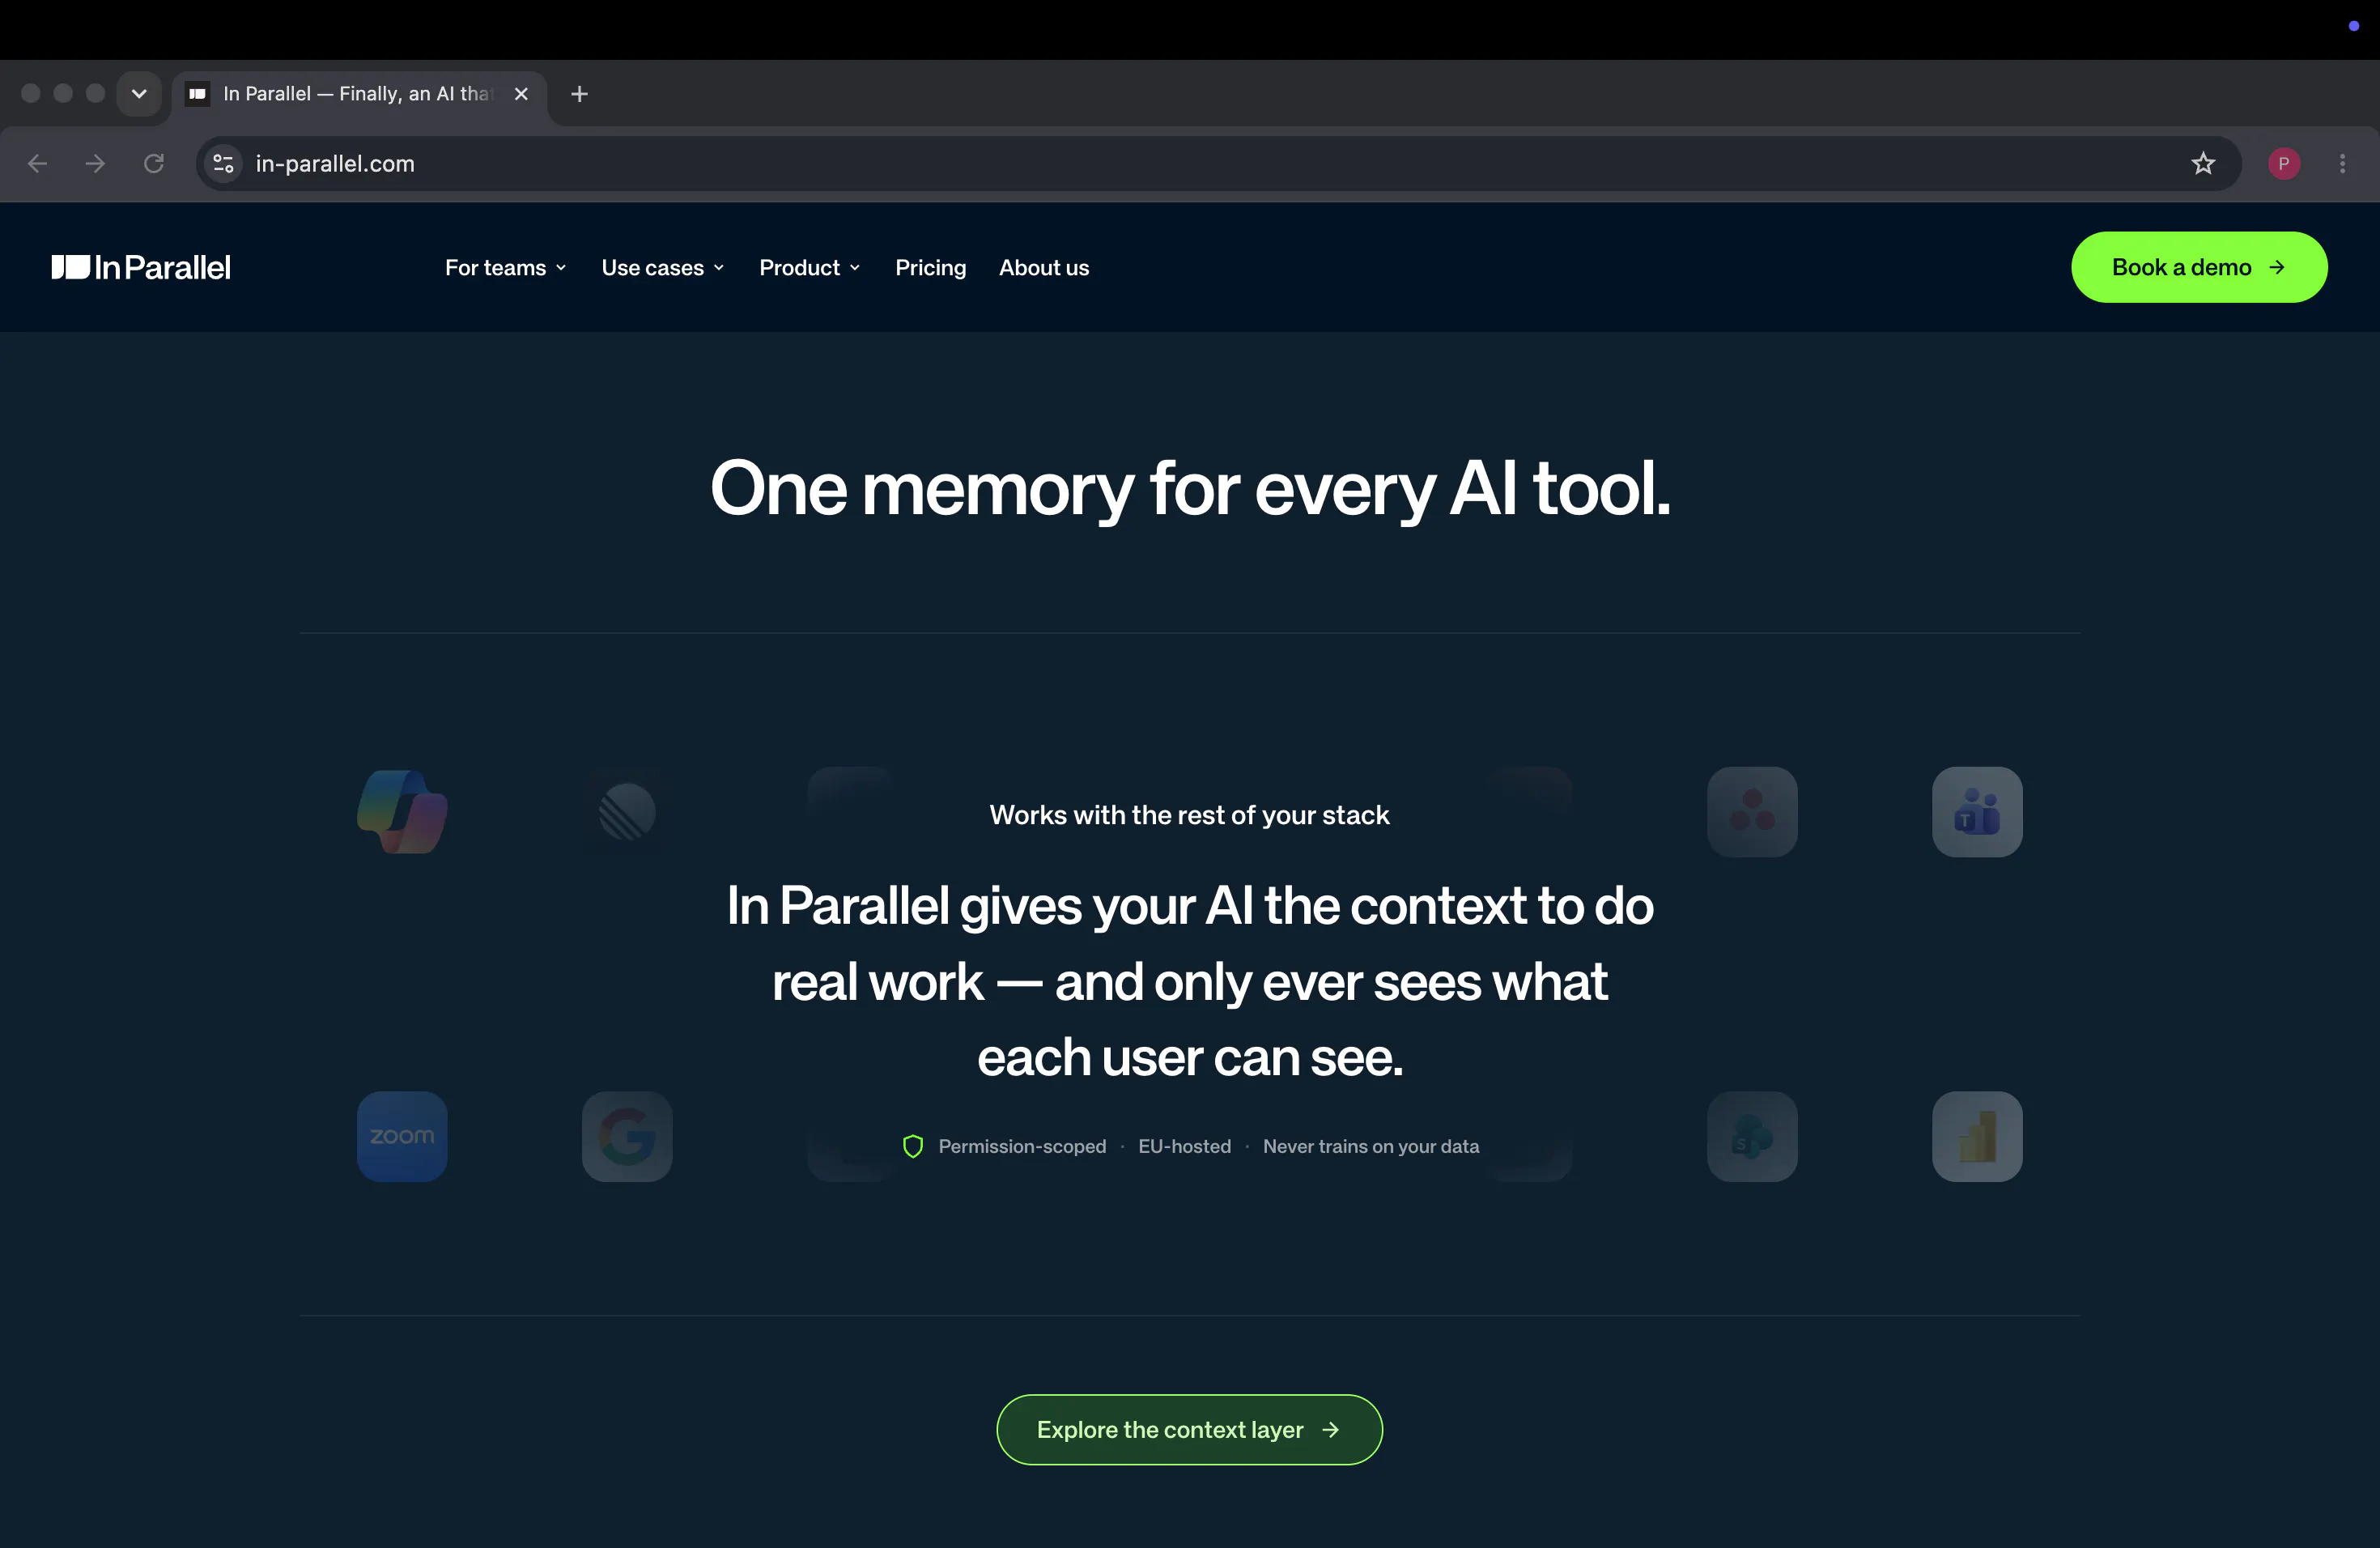Screen dimensions: 2380x1548
Task: Open the About us page
Action: pyautogui.click(x=1044, y=267)
